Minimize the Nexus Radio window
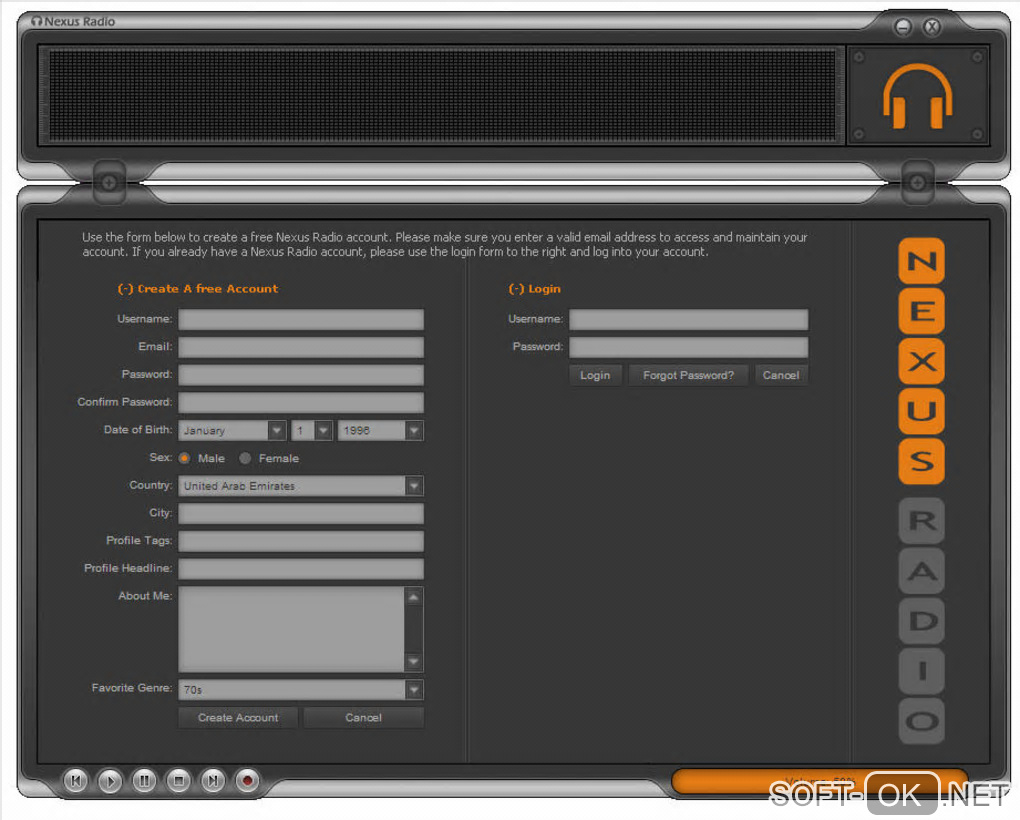Viewport: 1020px width, 820px height. pyautogui.click(x=903, y=27)
